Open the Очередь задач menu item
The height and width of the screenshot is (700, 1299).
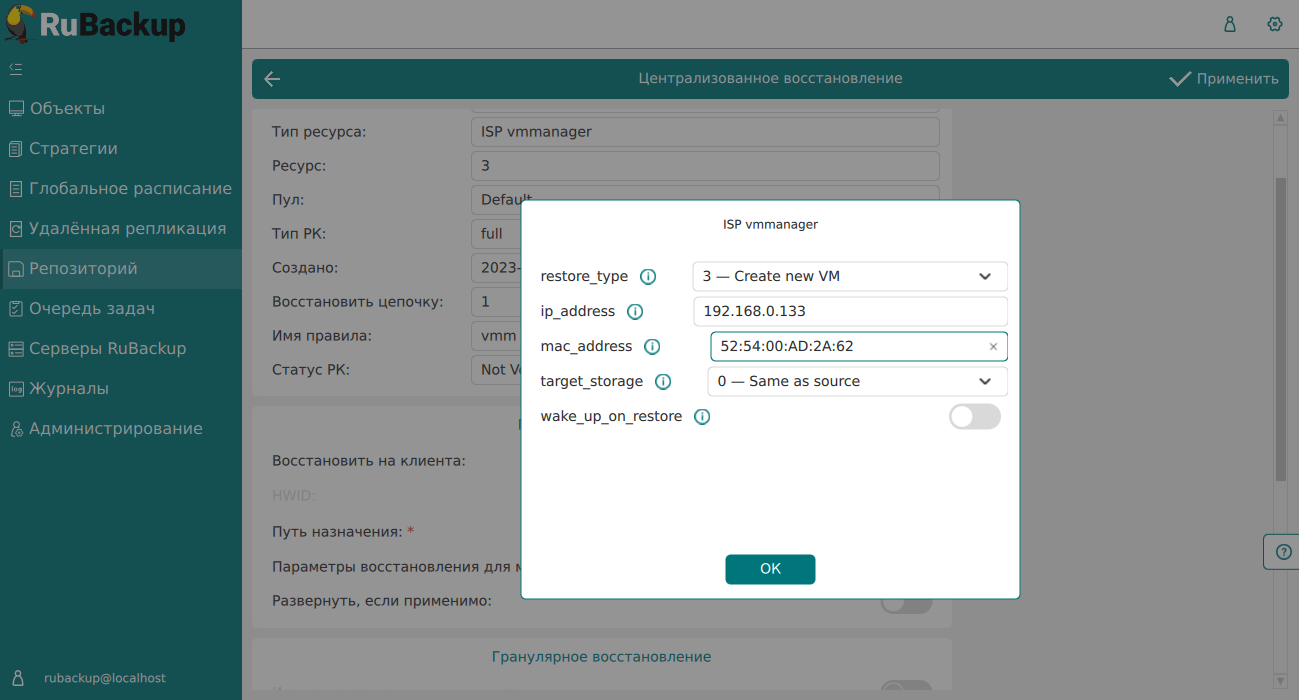coord(92,309)
